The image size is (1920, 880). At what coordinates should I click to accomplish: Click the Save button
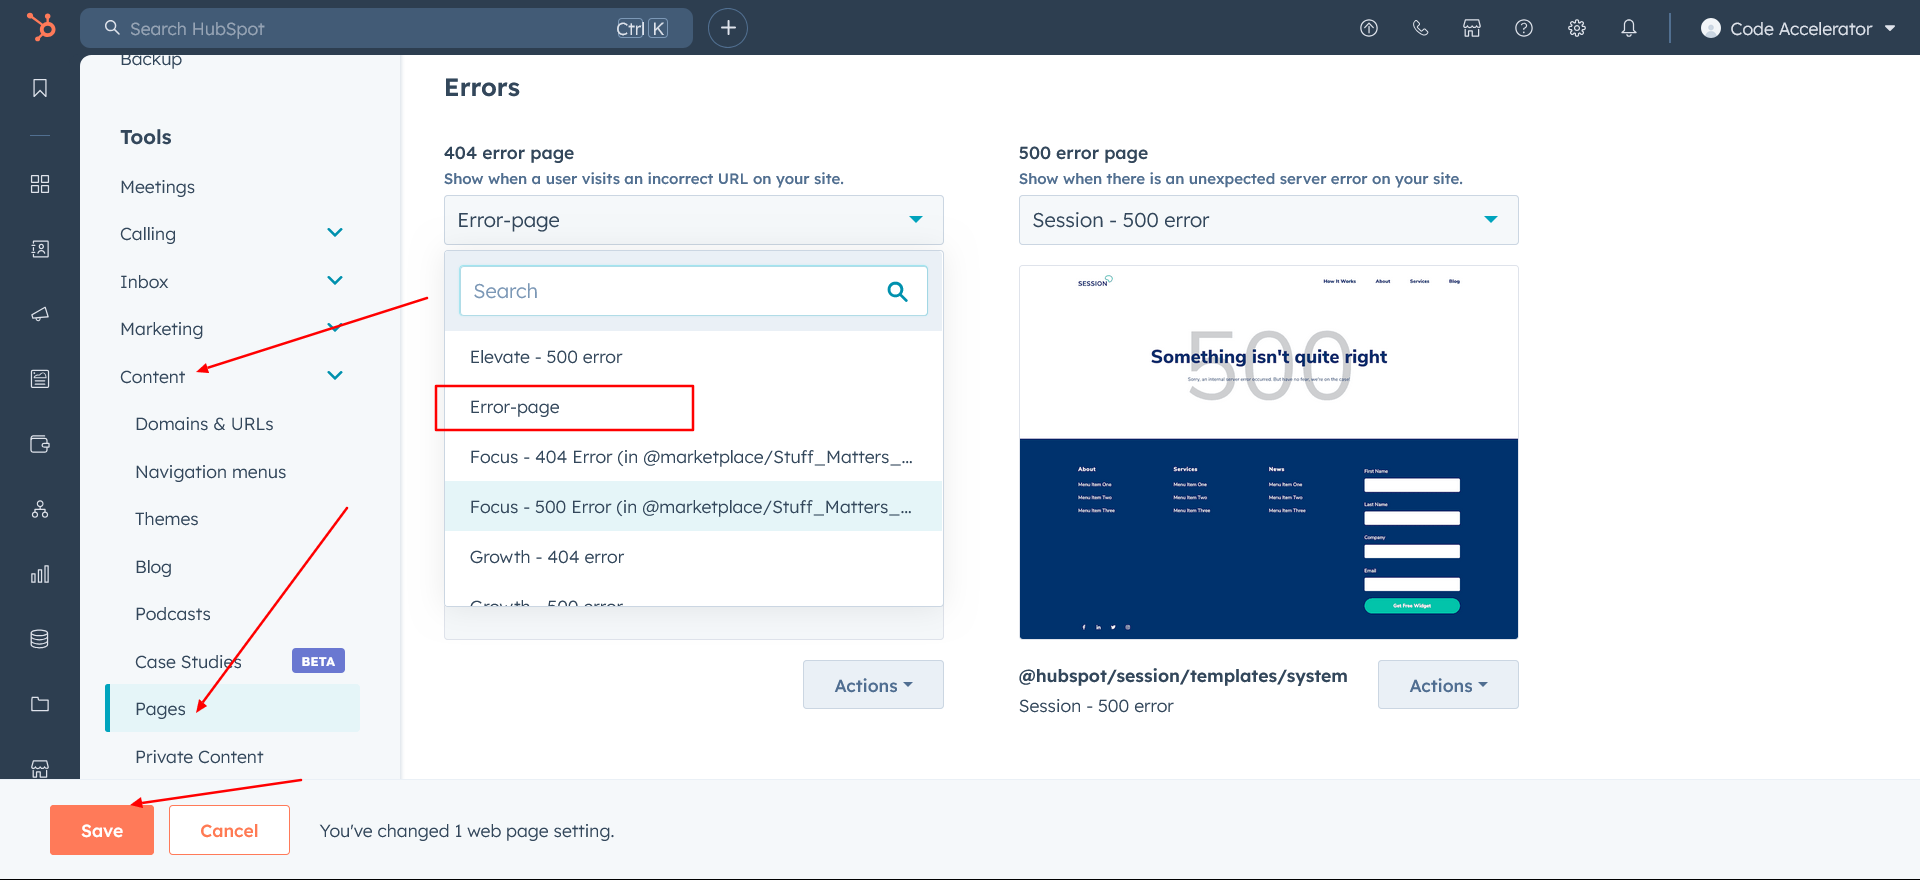pos(102,830)
